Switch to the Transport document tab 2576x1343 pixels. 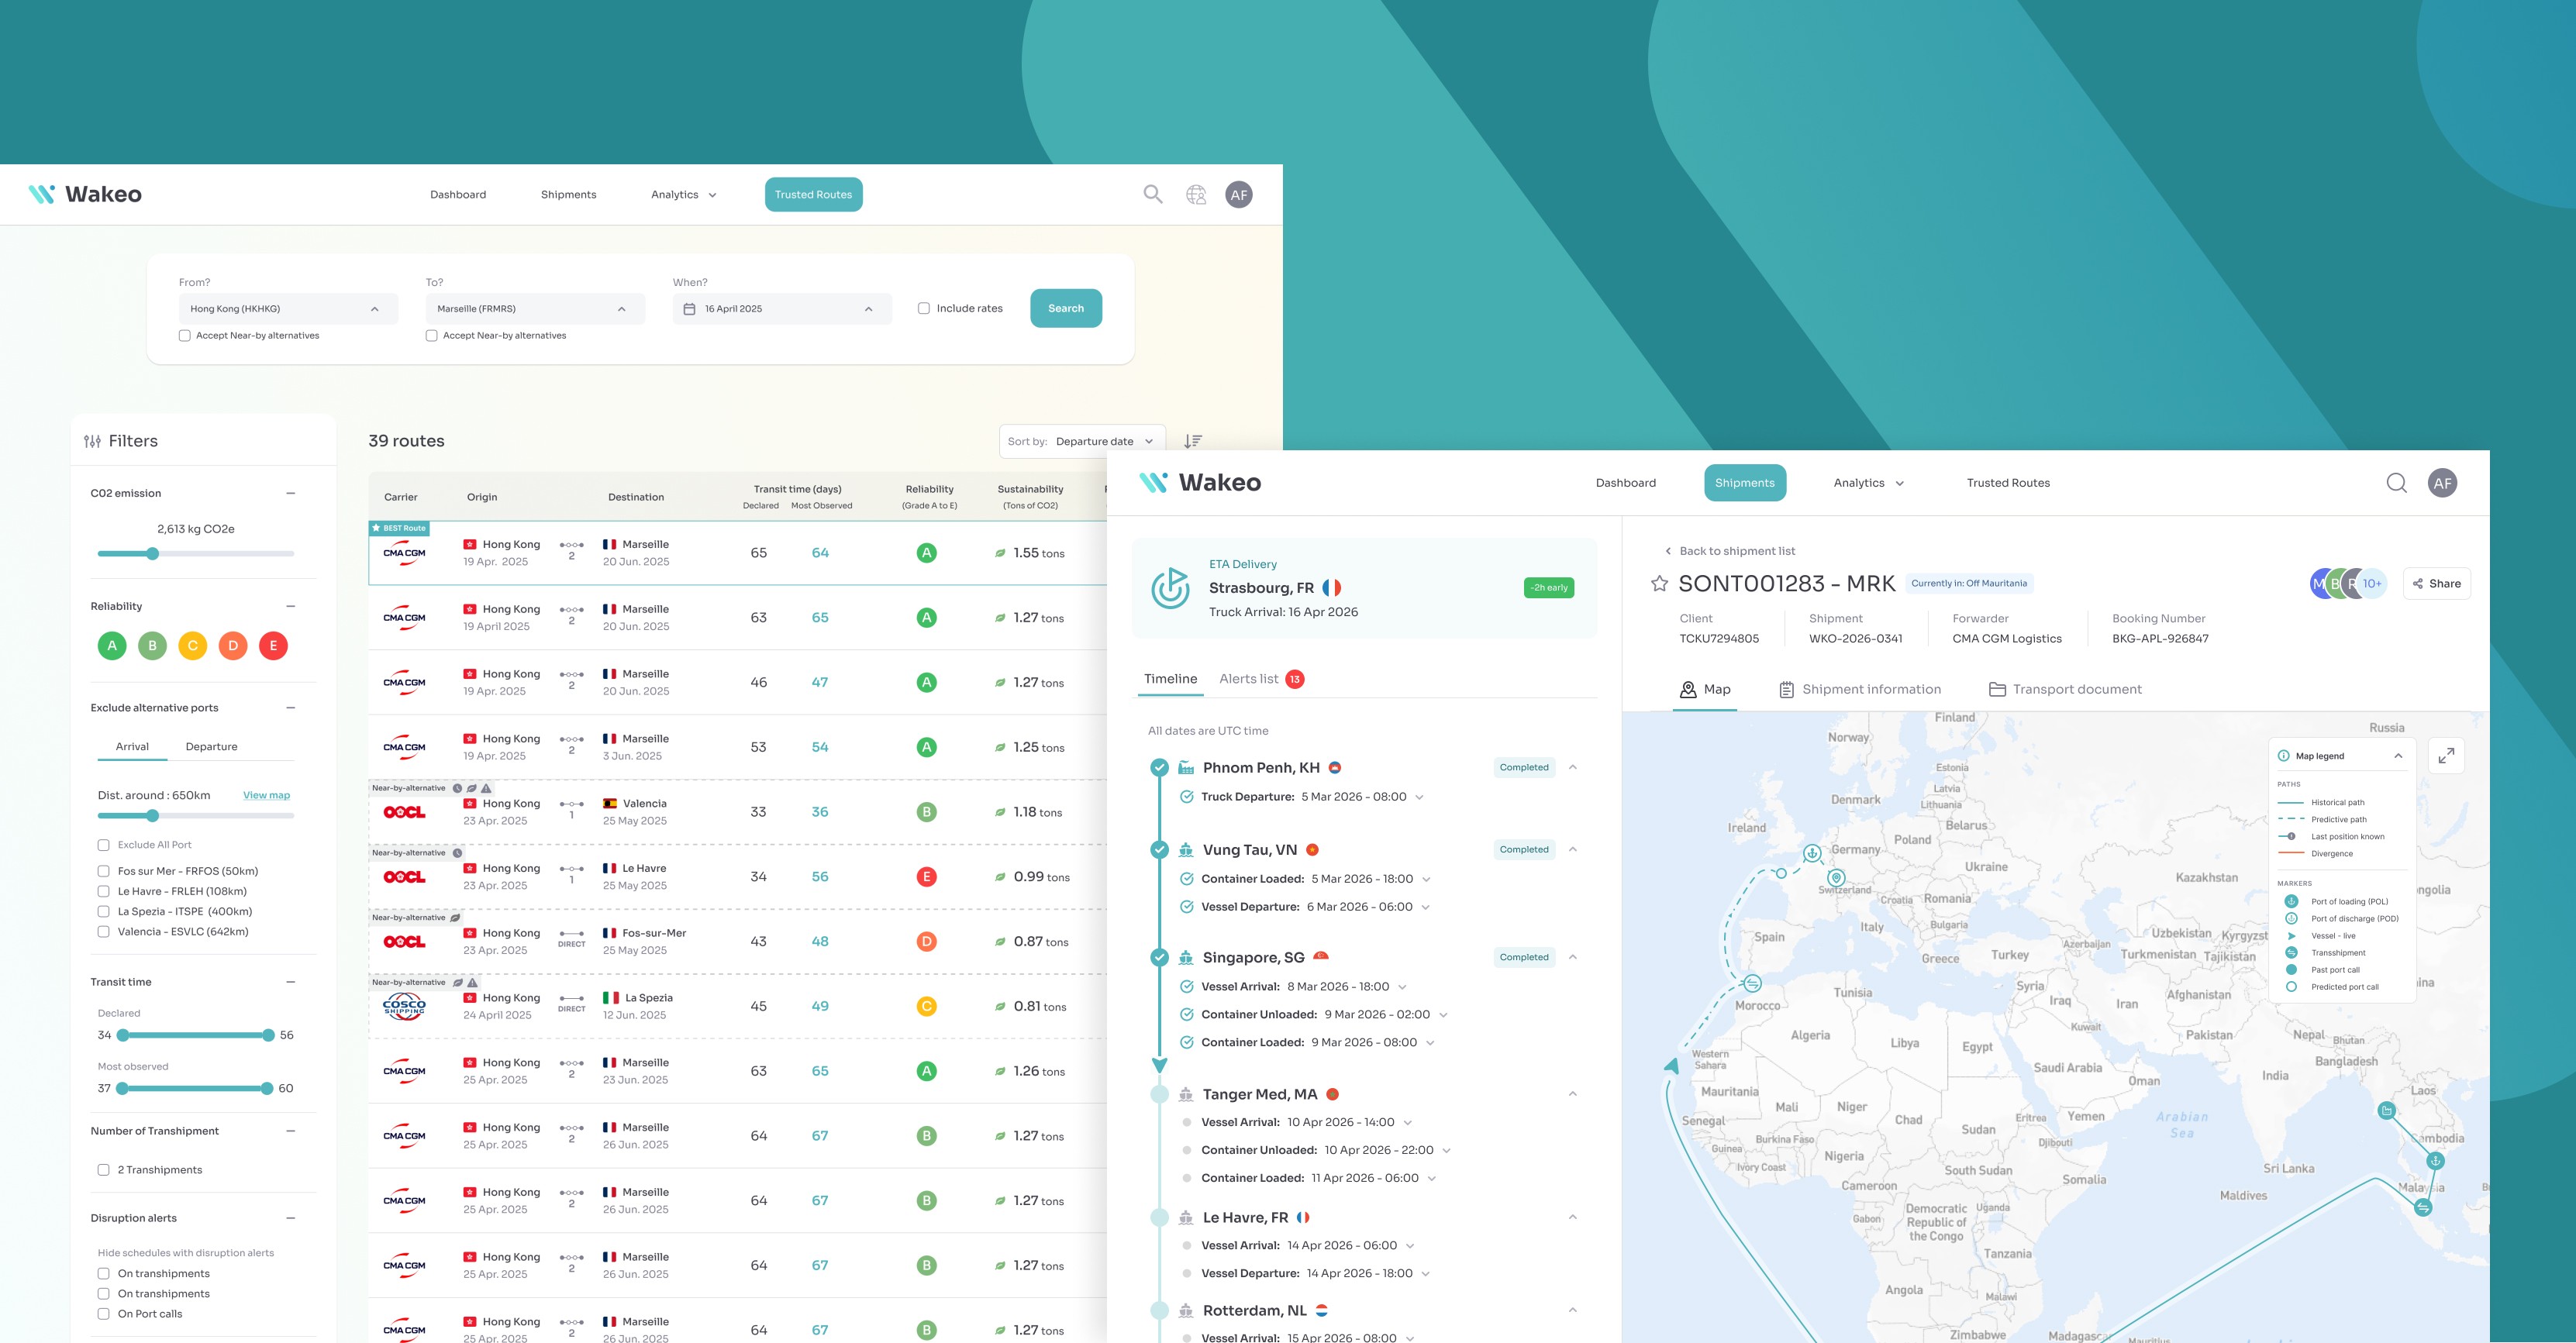pos(2065,689)
